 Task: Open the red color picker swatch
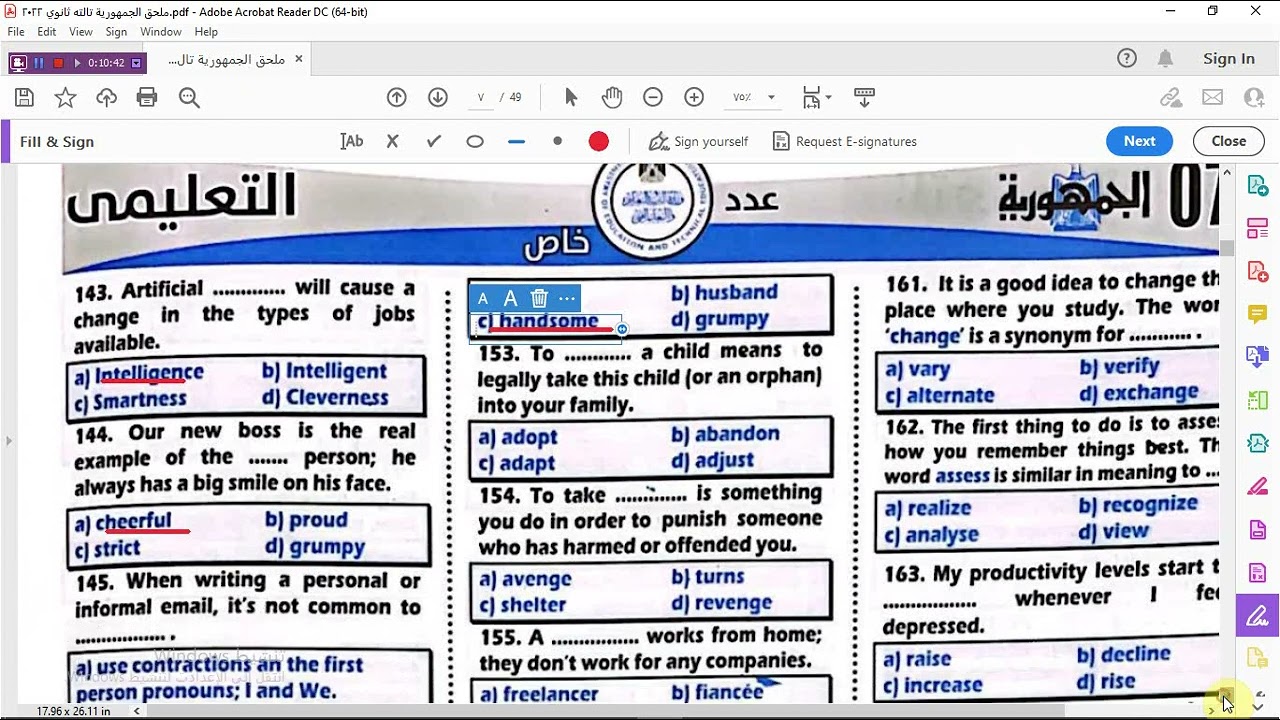coord(599,141)
